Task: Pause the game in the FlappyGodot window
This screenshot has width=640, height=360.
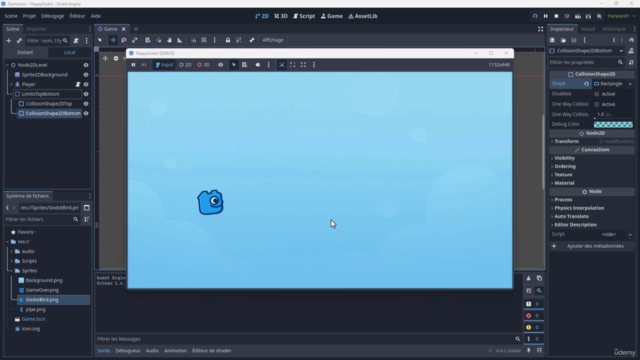Action: 133,64
